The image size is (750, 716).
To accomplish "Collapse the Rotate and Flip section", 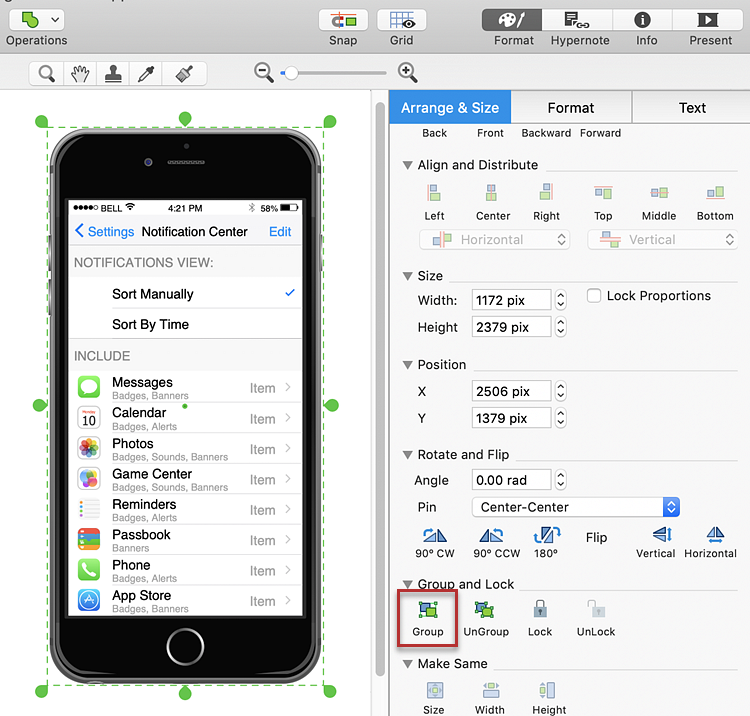I will tap(408, 455).
